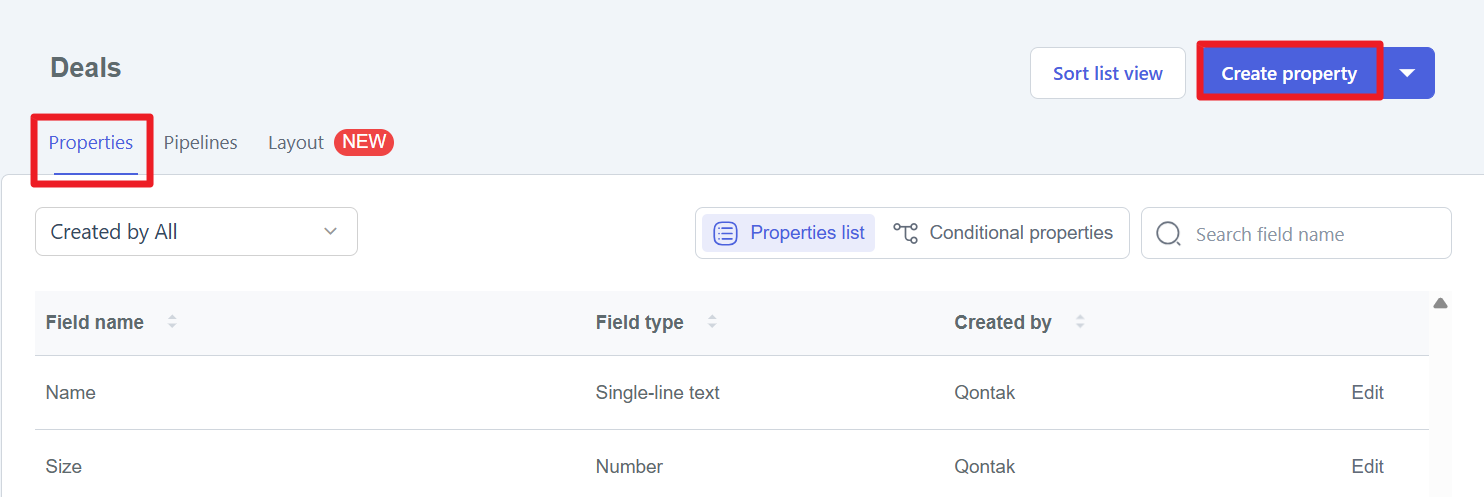Viewport: 1484px width, 497px height.
Task: Go to the Layout tab
Action: tap(295, 143)
